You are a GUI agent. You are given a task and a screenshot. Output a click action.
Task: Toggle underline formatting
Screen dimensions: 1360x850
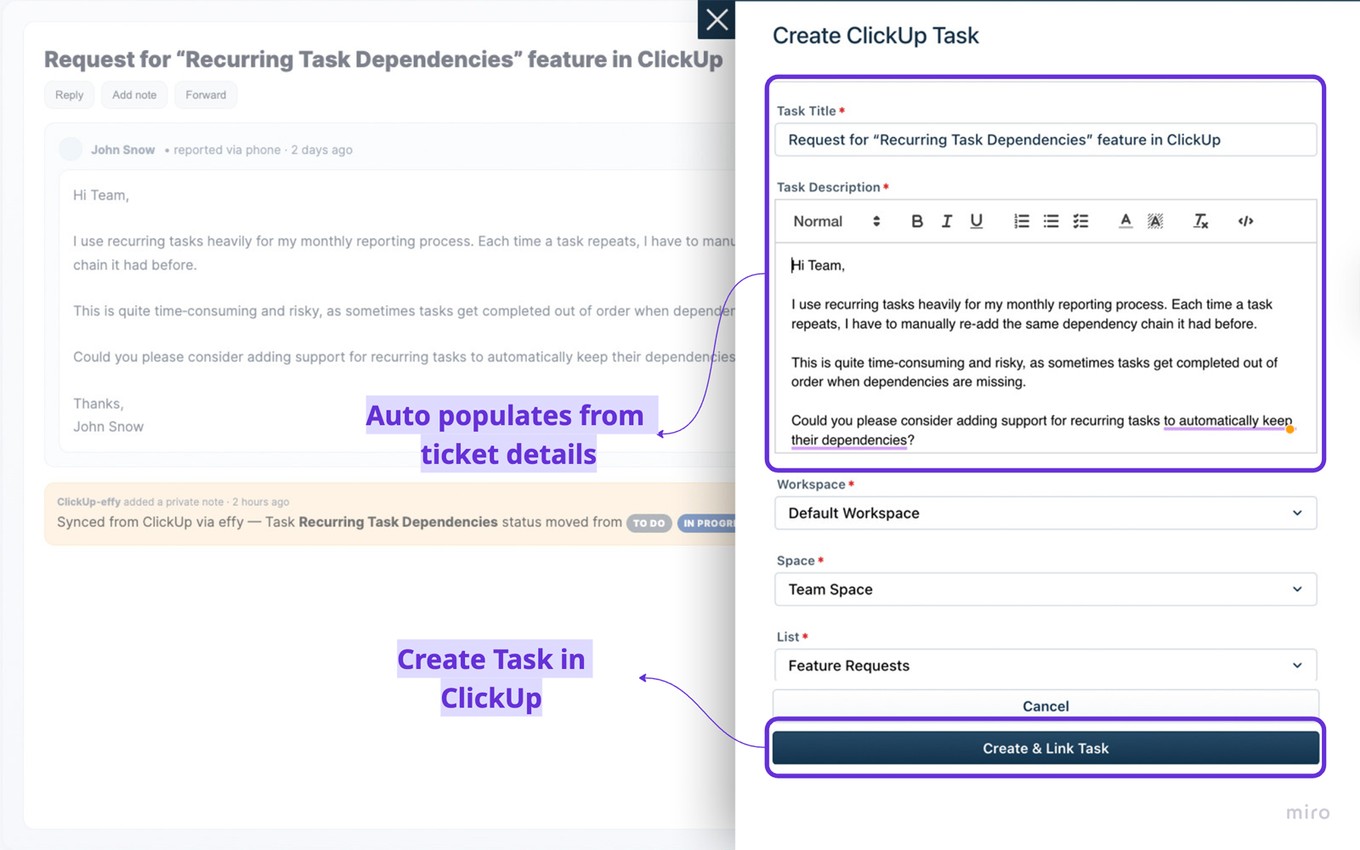point(977,221)
